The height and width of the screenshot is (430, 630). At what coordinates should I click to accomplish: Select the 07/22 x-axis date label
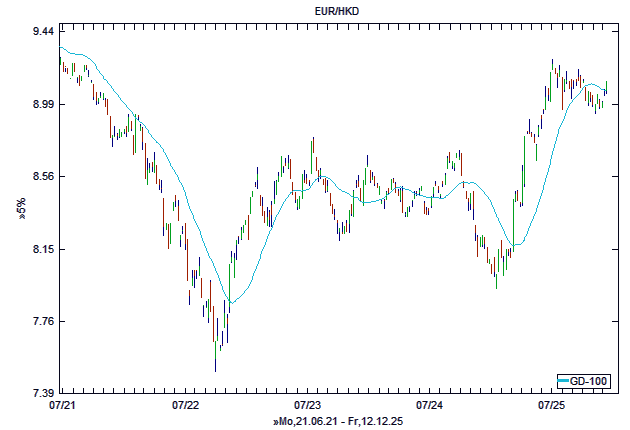[185, 406]
